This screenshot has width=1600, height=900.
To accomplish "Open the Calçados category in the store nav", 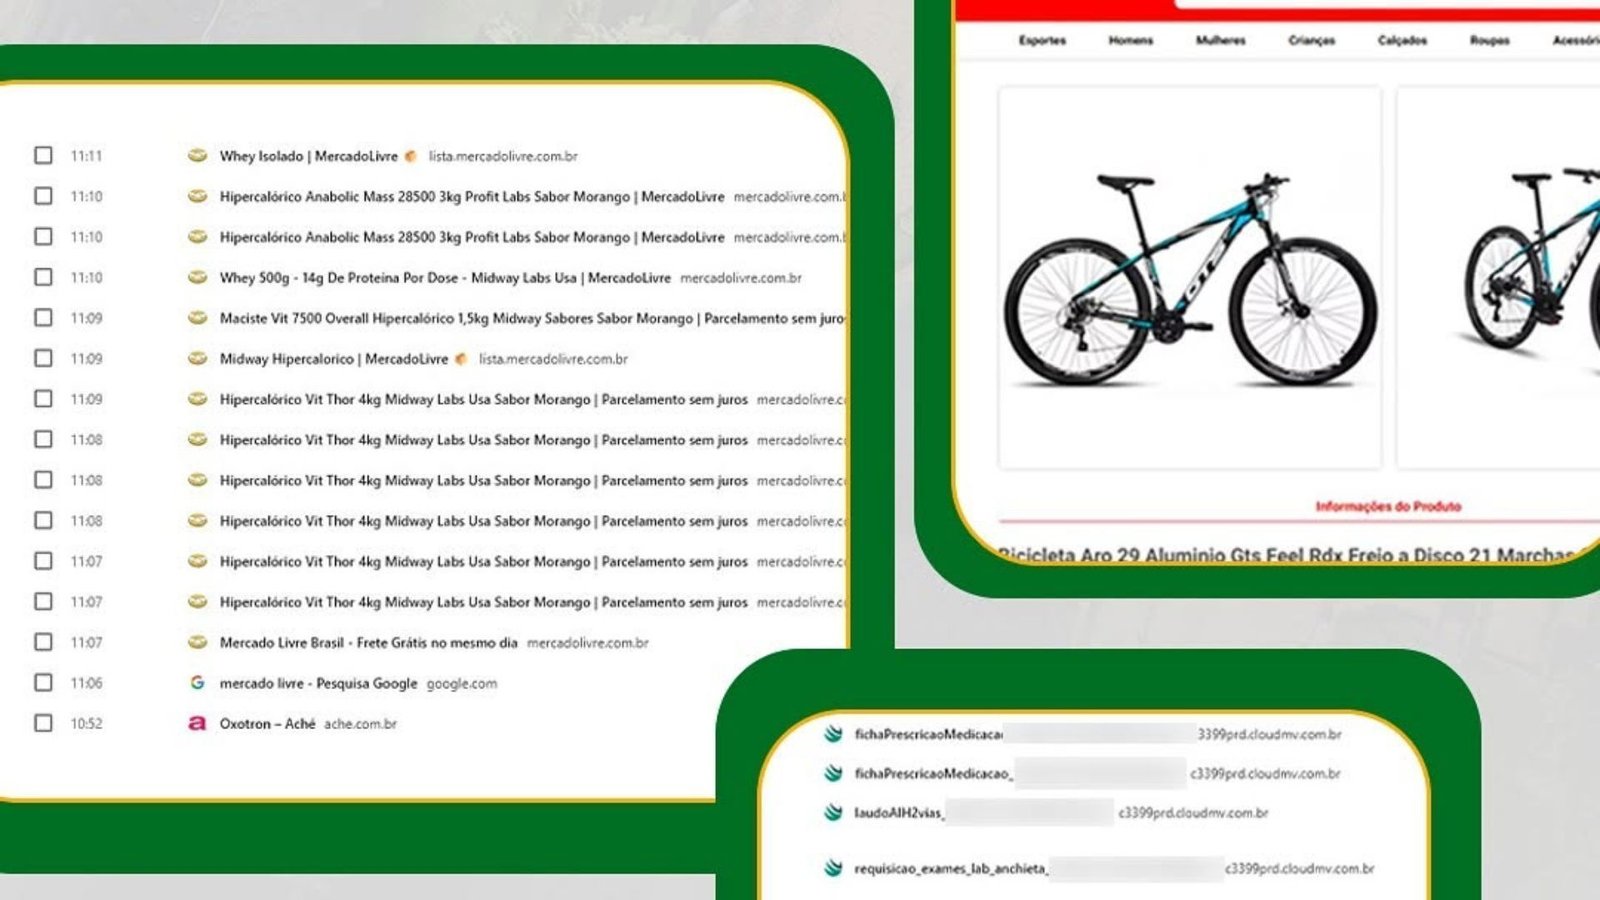I will [x=1402, y=41].
